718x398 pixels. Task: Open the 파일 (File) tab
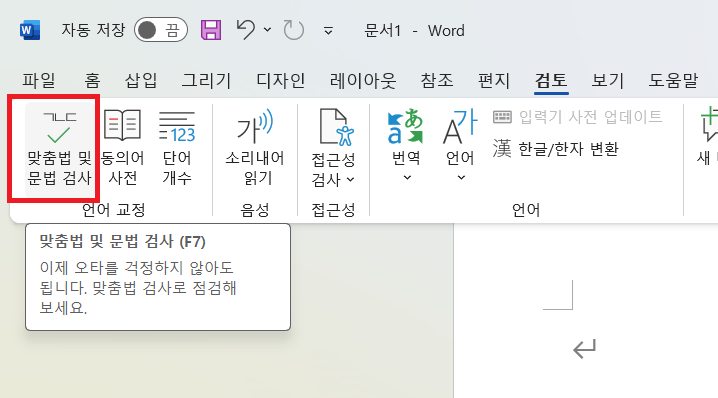(x=39, y=81)
